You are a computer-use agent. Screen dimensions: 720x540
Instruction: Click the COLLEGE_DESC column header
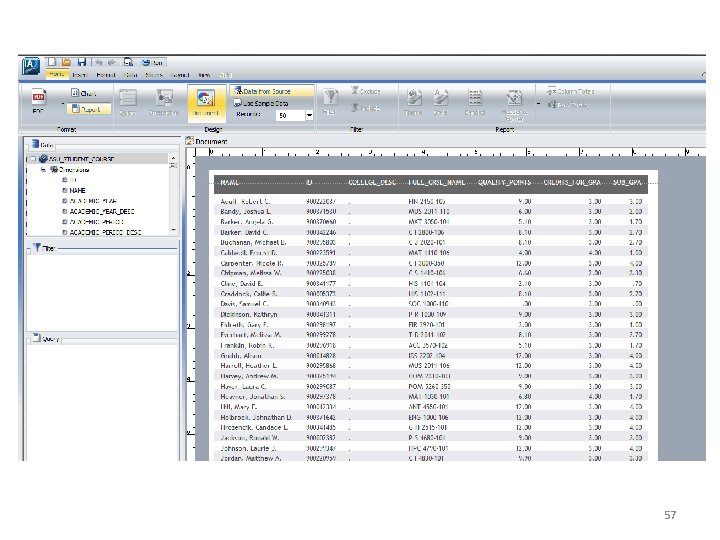point(372,183)
